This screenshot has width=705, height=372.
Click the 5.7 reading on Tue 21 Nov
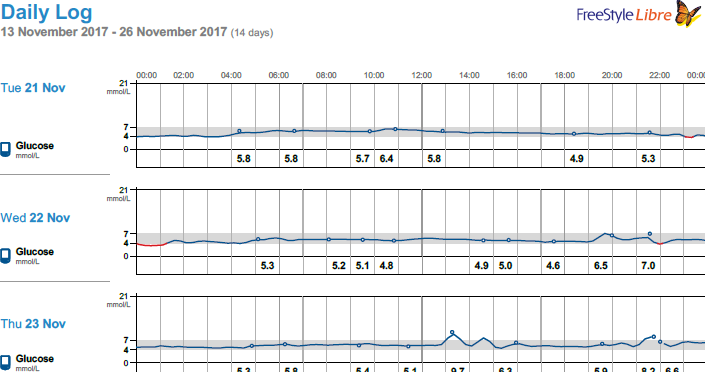coord(362,159)
